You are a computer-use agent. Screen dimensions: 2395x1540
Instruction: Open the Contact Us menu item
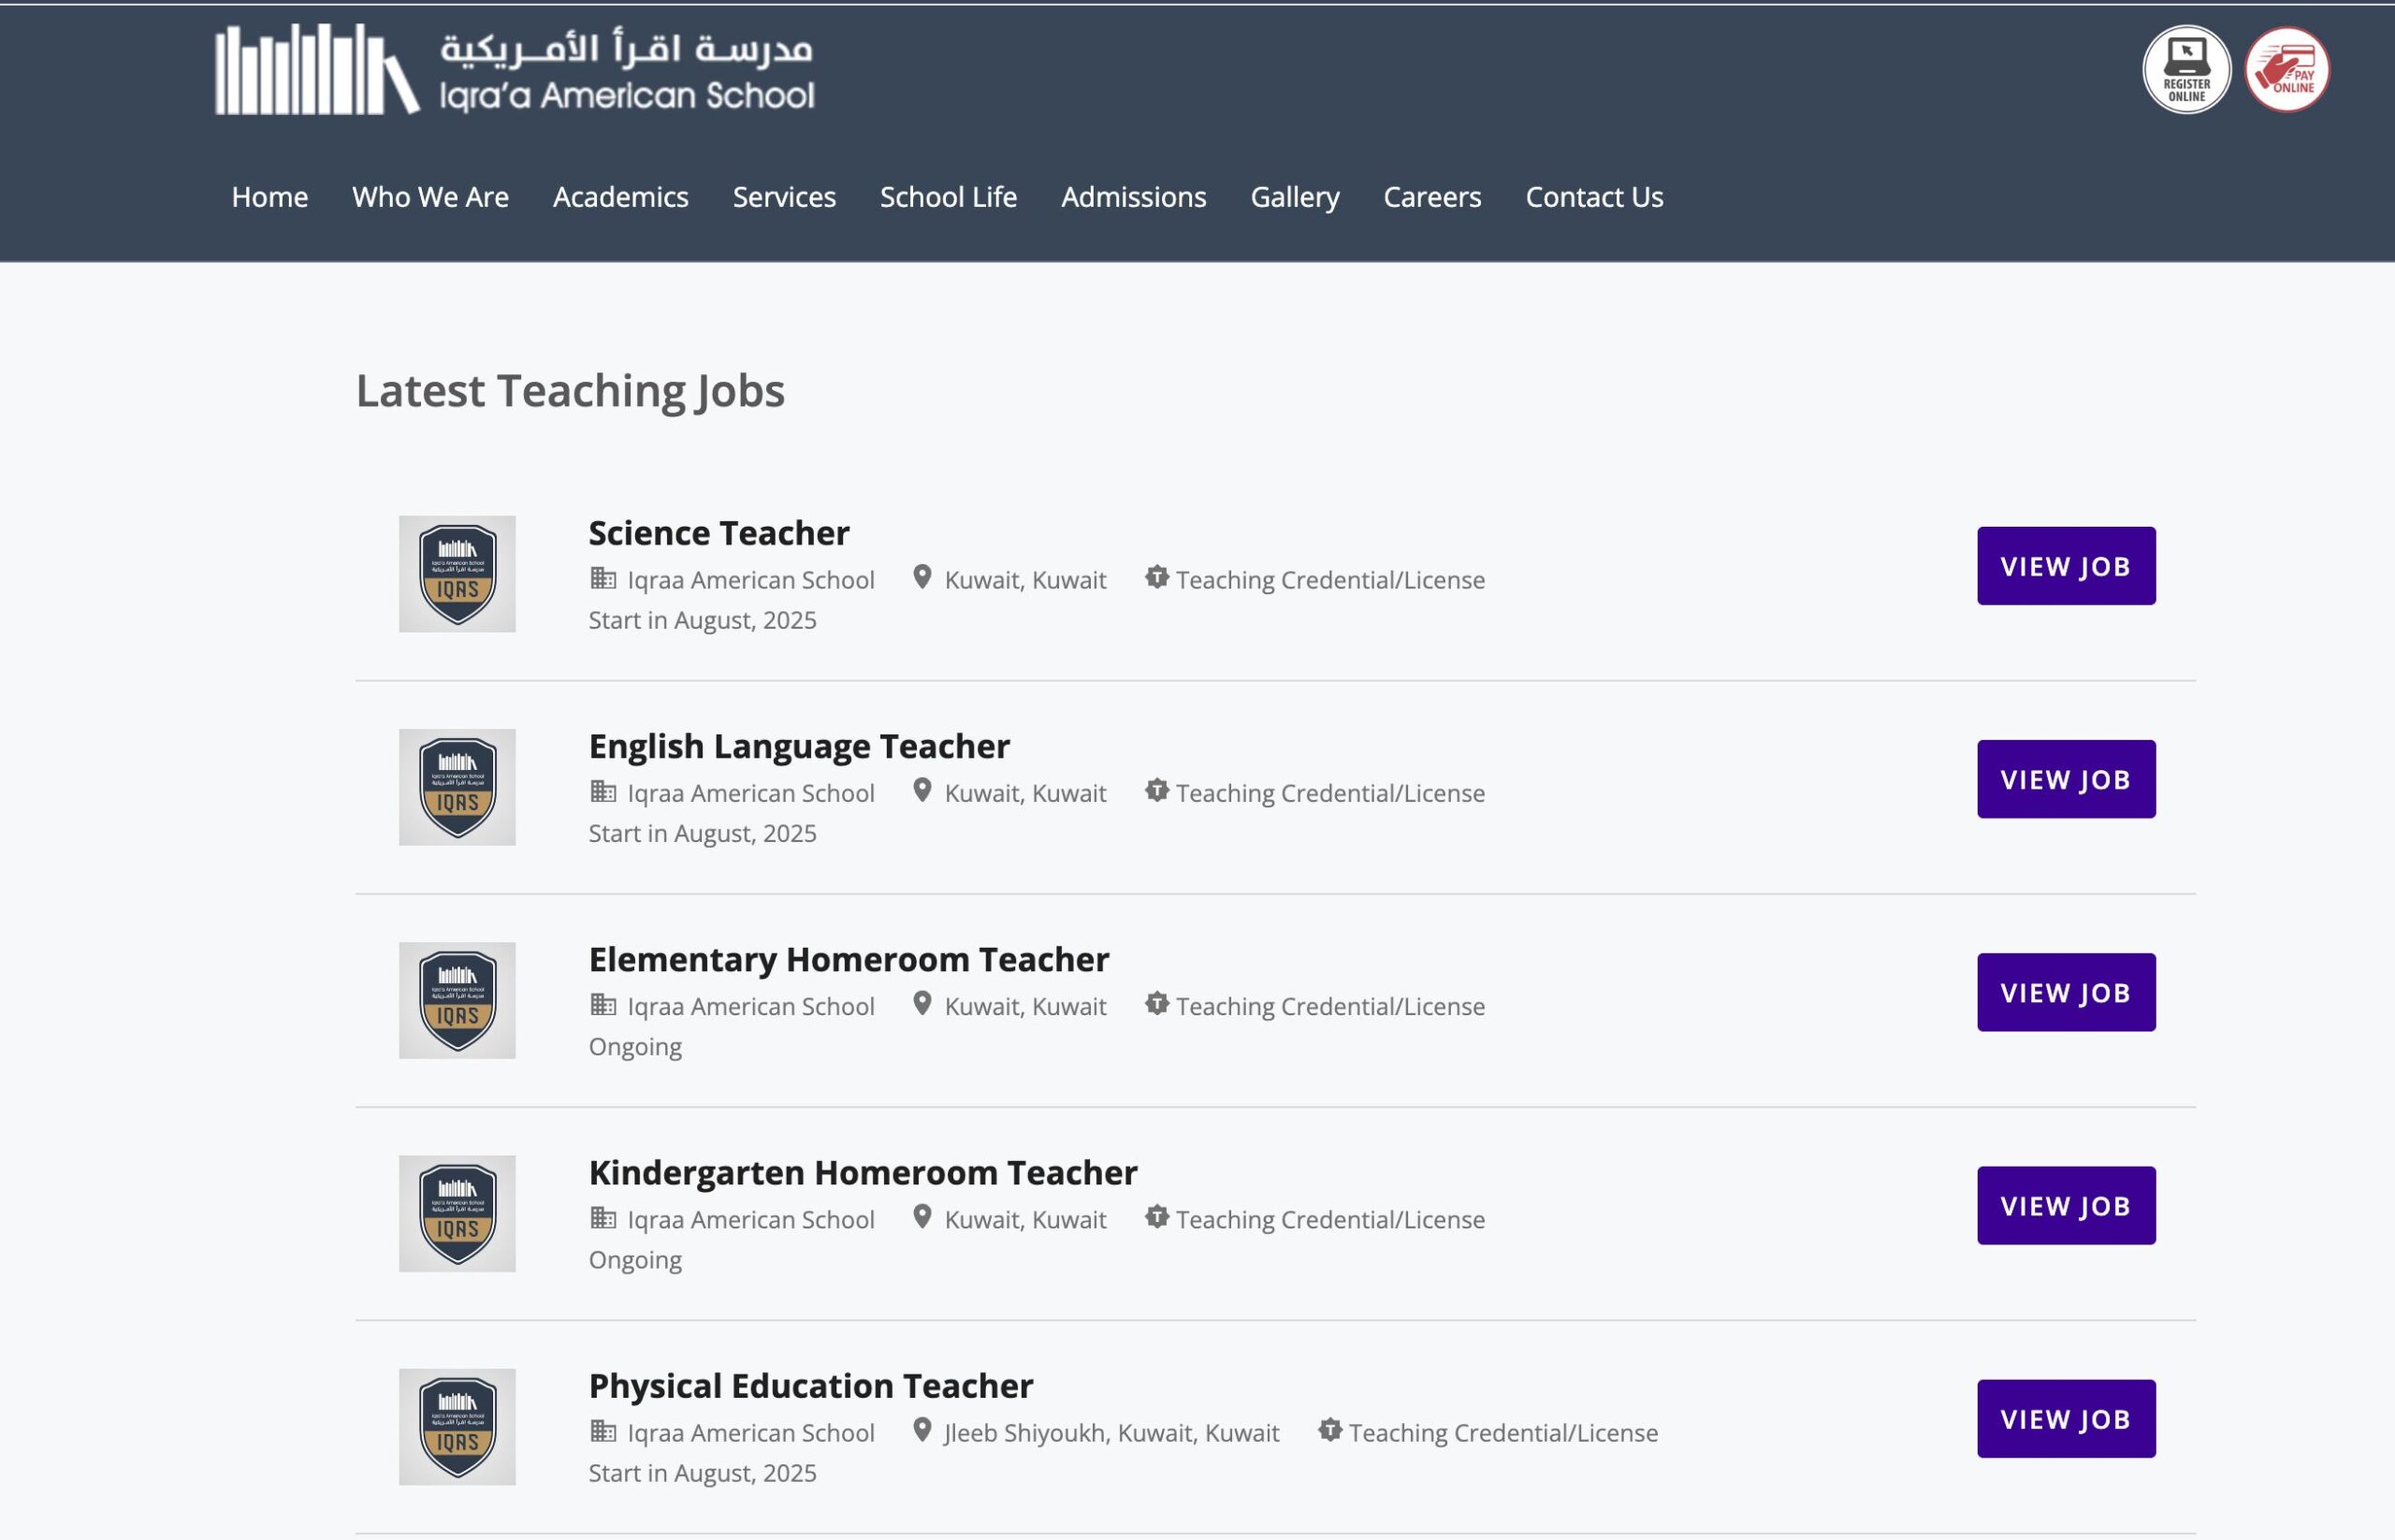1594,197
